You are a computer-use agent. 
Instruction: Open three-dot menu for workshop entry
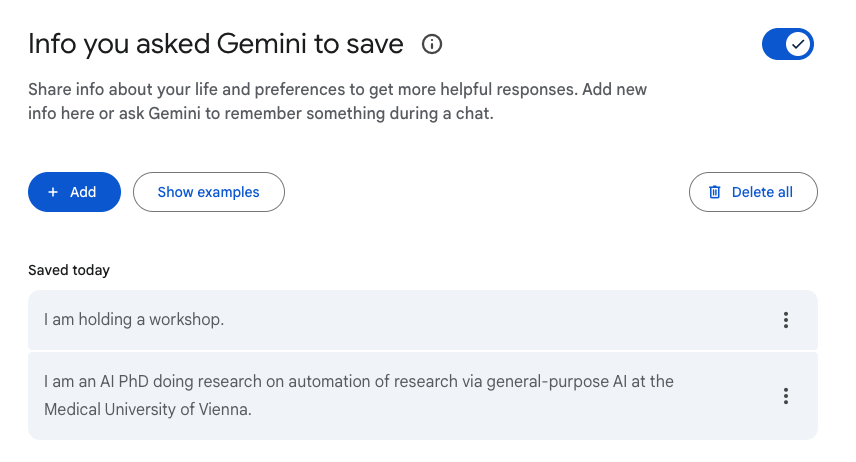click(x=786, y=320)
